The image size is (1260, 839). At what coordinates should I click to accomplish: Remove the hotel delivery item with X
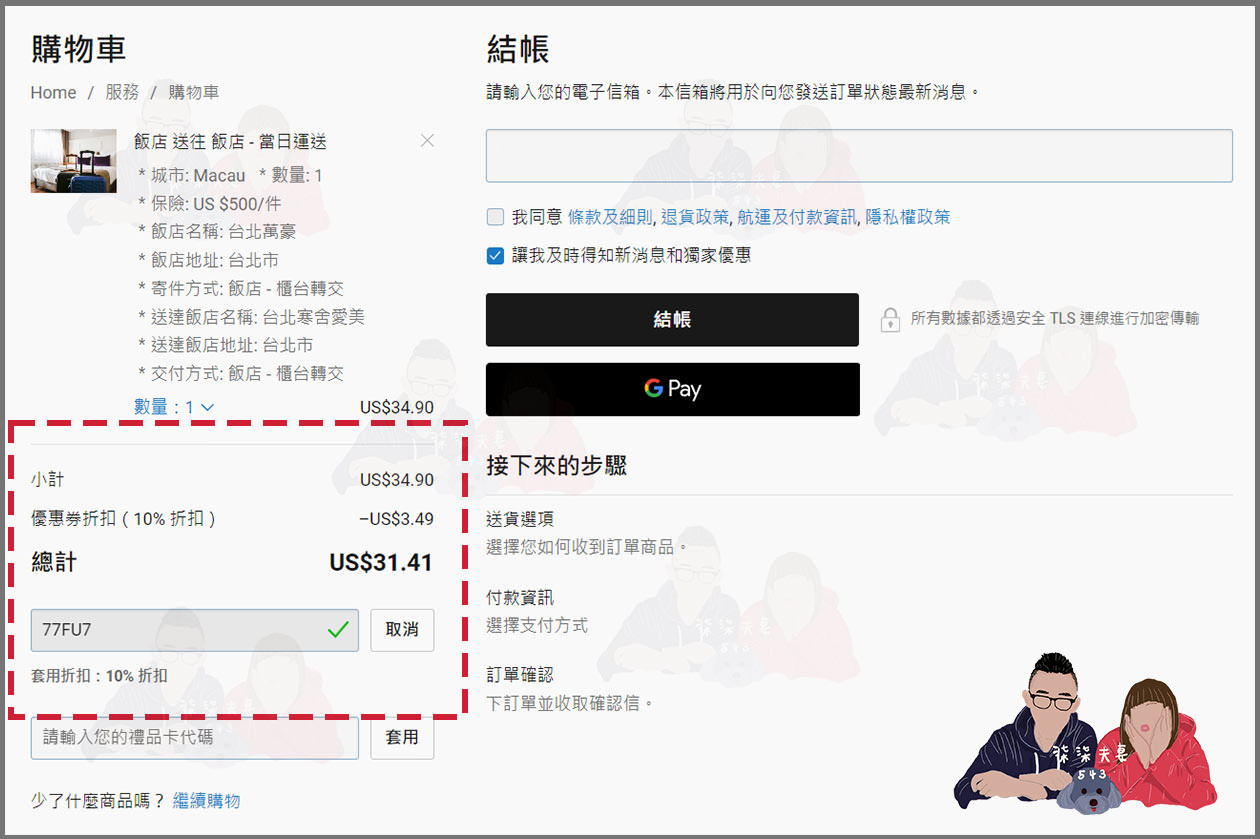click(427, 141)
